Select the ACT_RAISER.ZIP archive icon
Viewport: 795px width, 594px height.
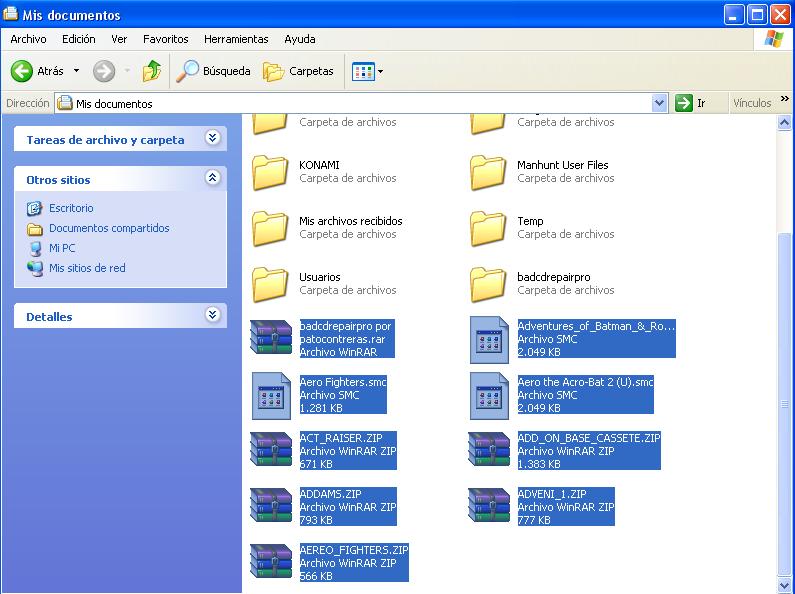click(x=271, y=449)
